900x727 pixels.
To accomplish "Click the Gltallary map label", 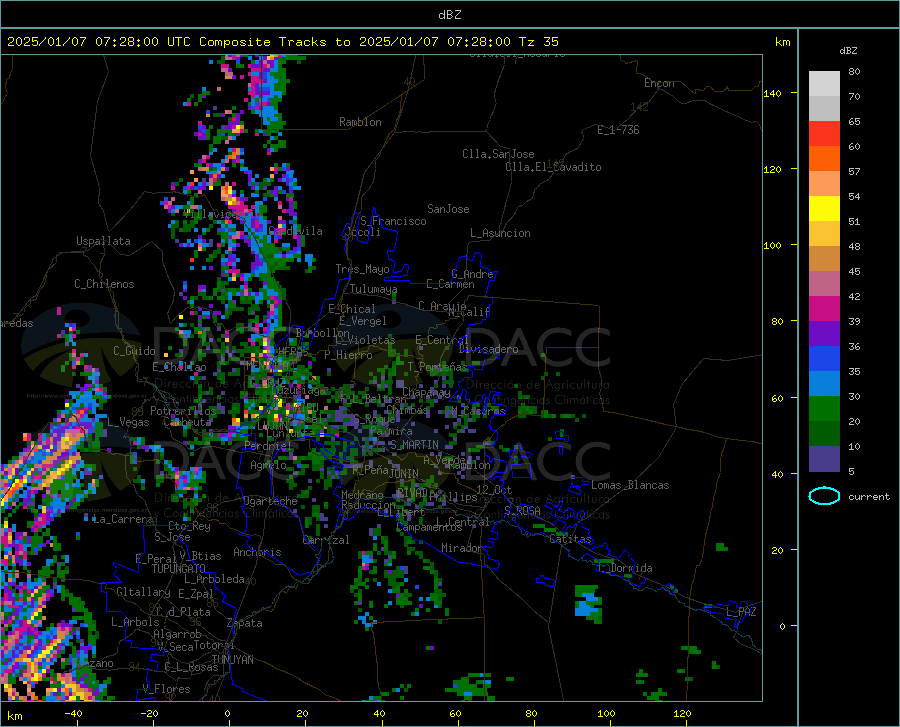I will [143, 592].
